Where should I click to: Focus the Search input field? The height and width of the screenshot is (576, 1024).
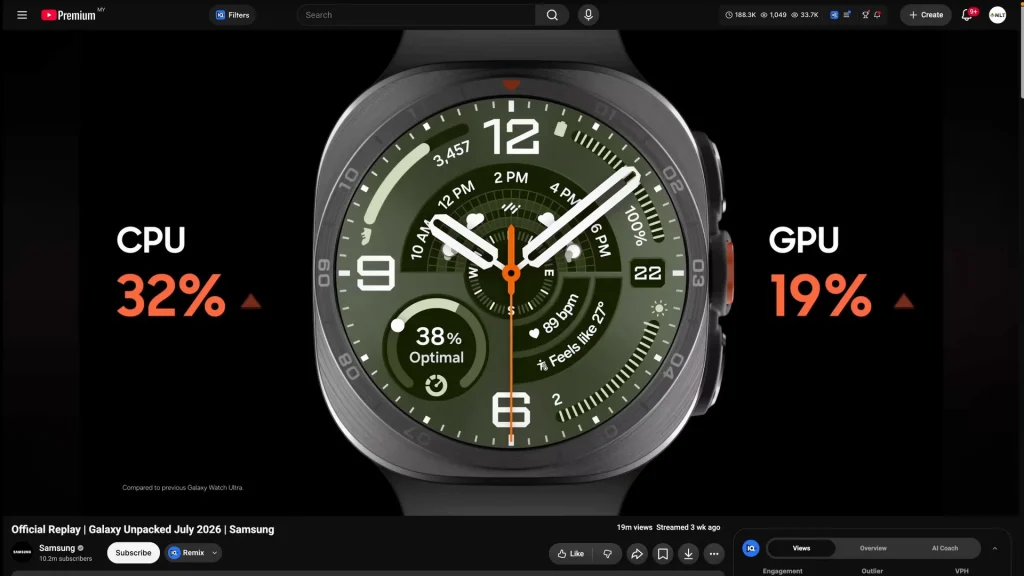[416, 15]
